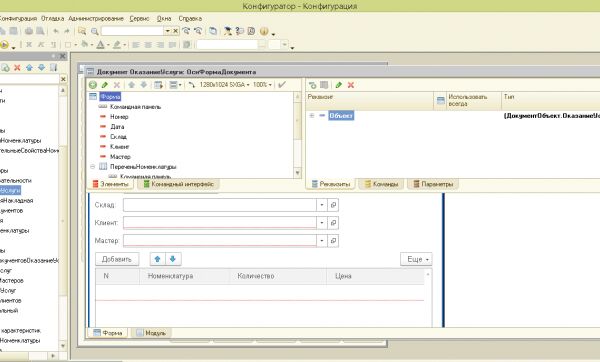Collapse the ПереченьНоменклатуры tree node
This screenshot has width=600, height=362.
(93, 166)
